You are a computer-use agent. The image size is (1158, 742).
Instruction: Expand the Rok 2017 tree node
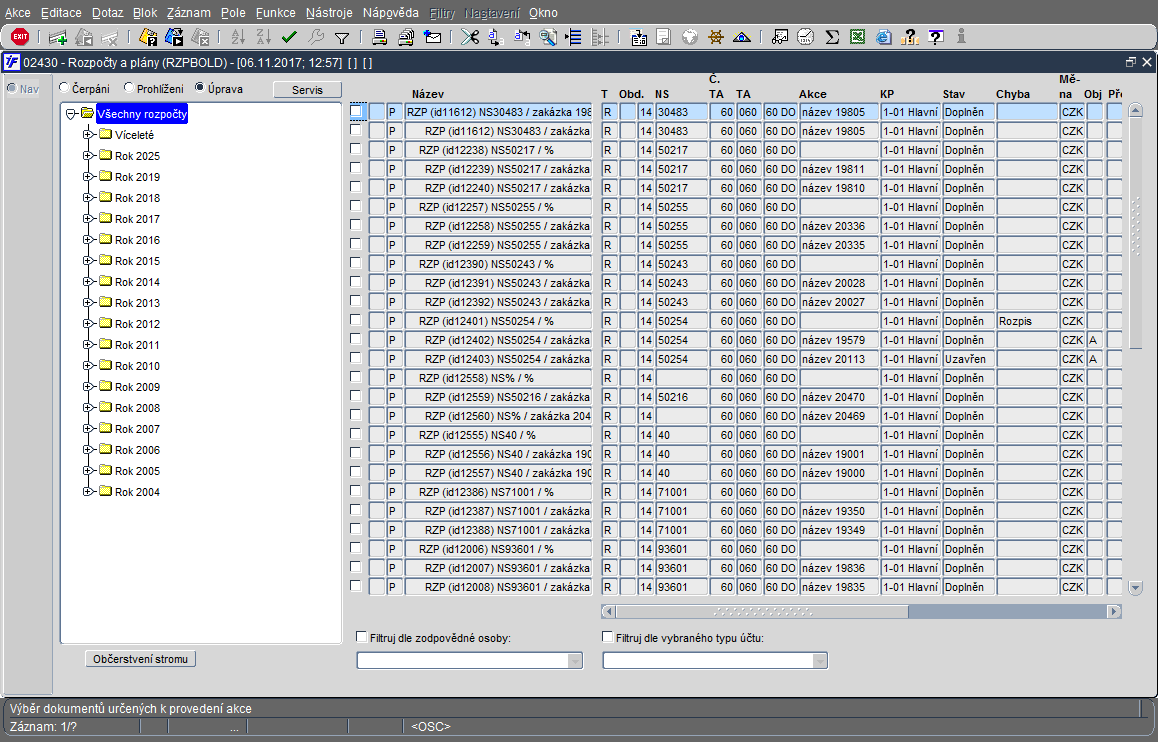(x=88, y=219)
